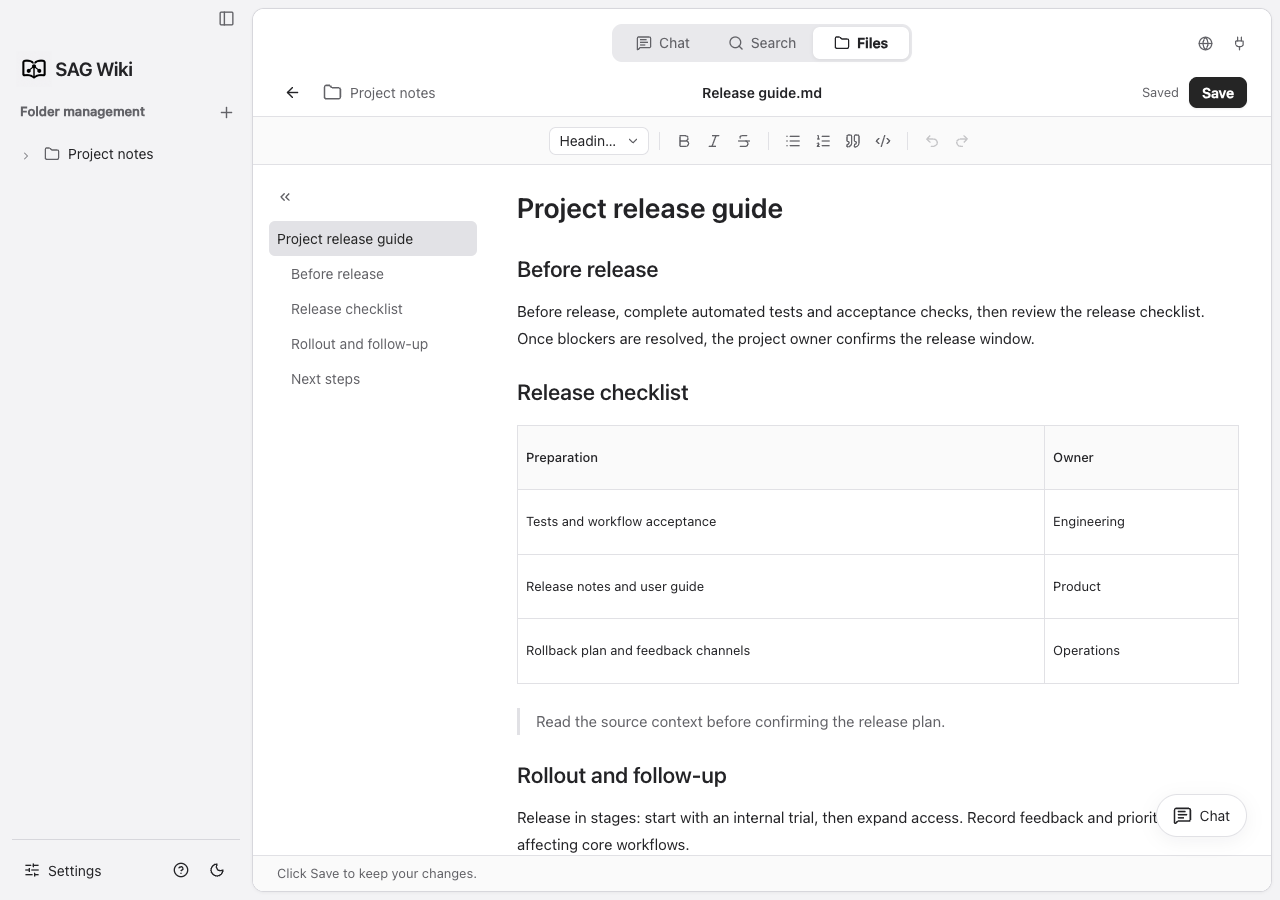Click the Operations table cell

[x=1141, y=650]
